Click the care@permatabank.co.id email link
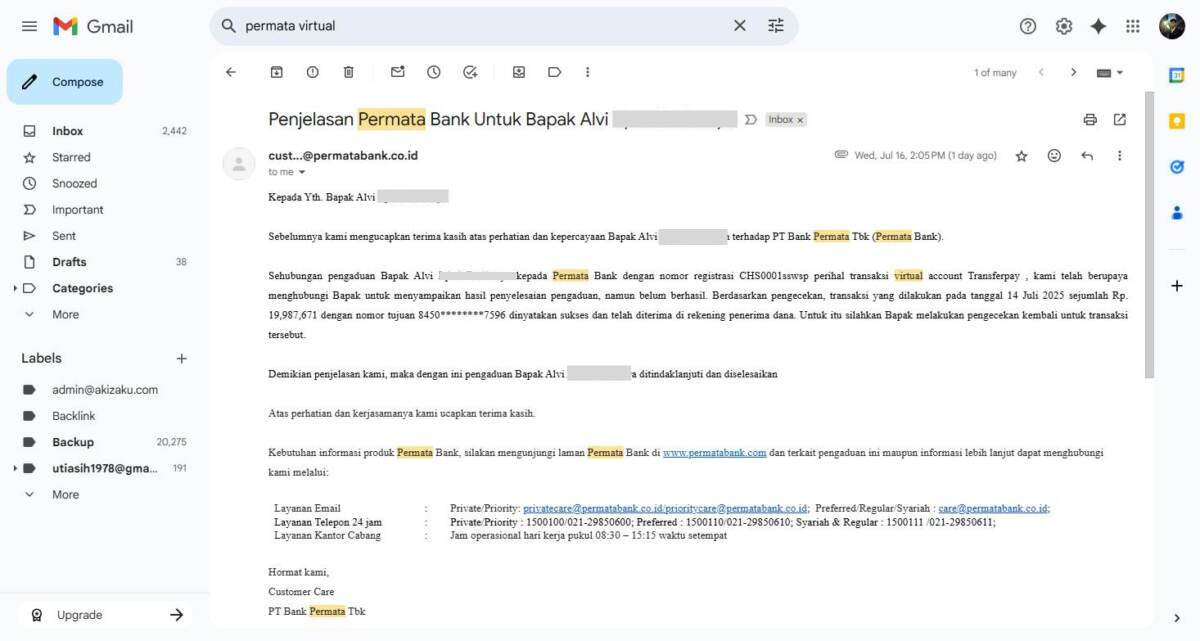Screen dimensions: 1200x641 pyautogui.click(x=993, y=508)
